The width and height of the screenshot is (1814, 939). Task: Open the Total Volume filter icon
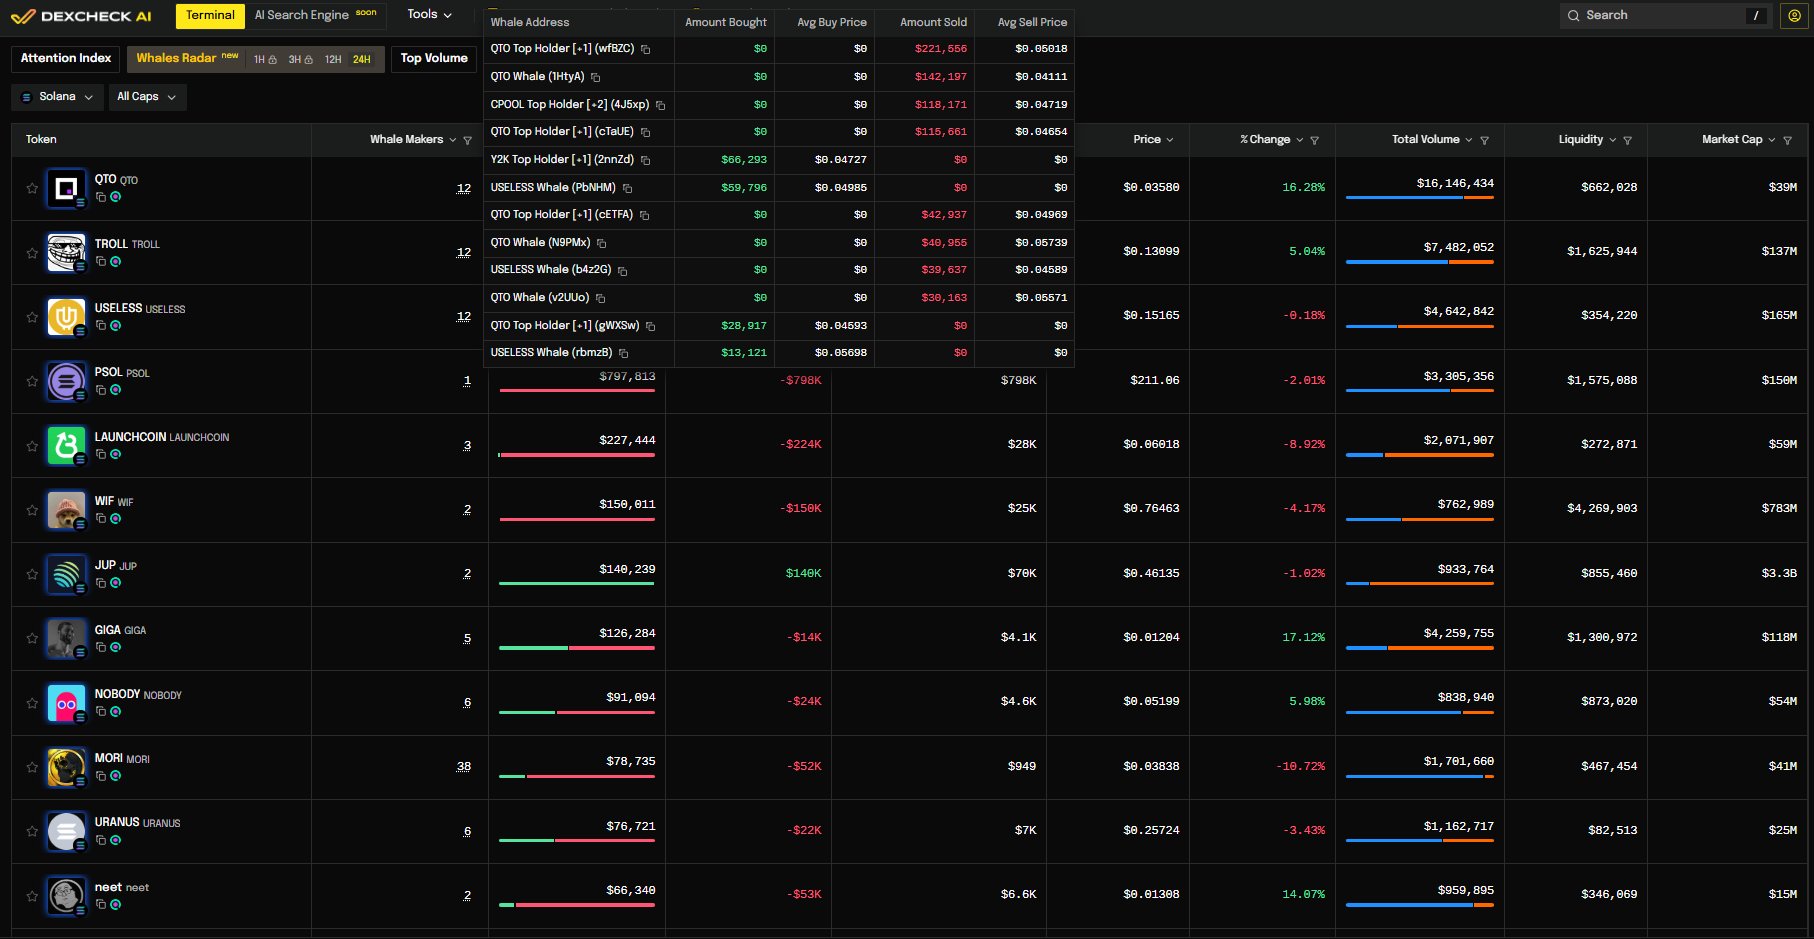[x=1484, y=140]
